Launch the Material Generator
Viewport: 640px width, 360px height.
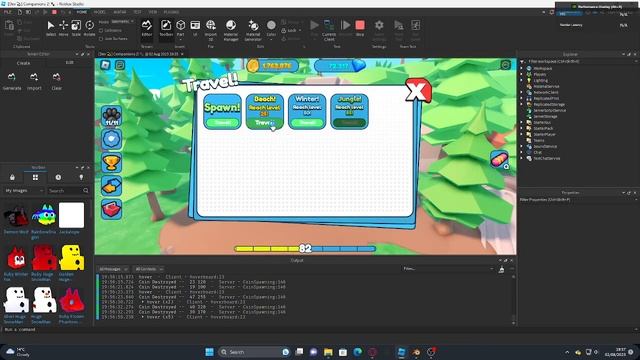pos(253,30)
